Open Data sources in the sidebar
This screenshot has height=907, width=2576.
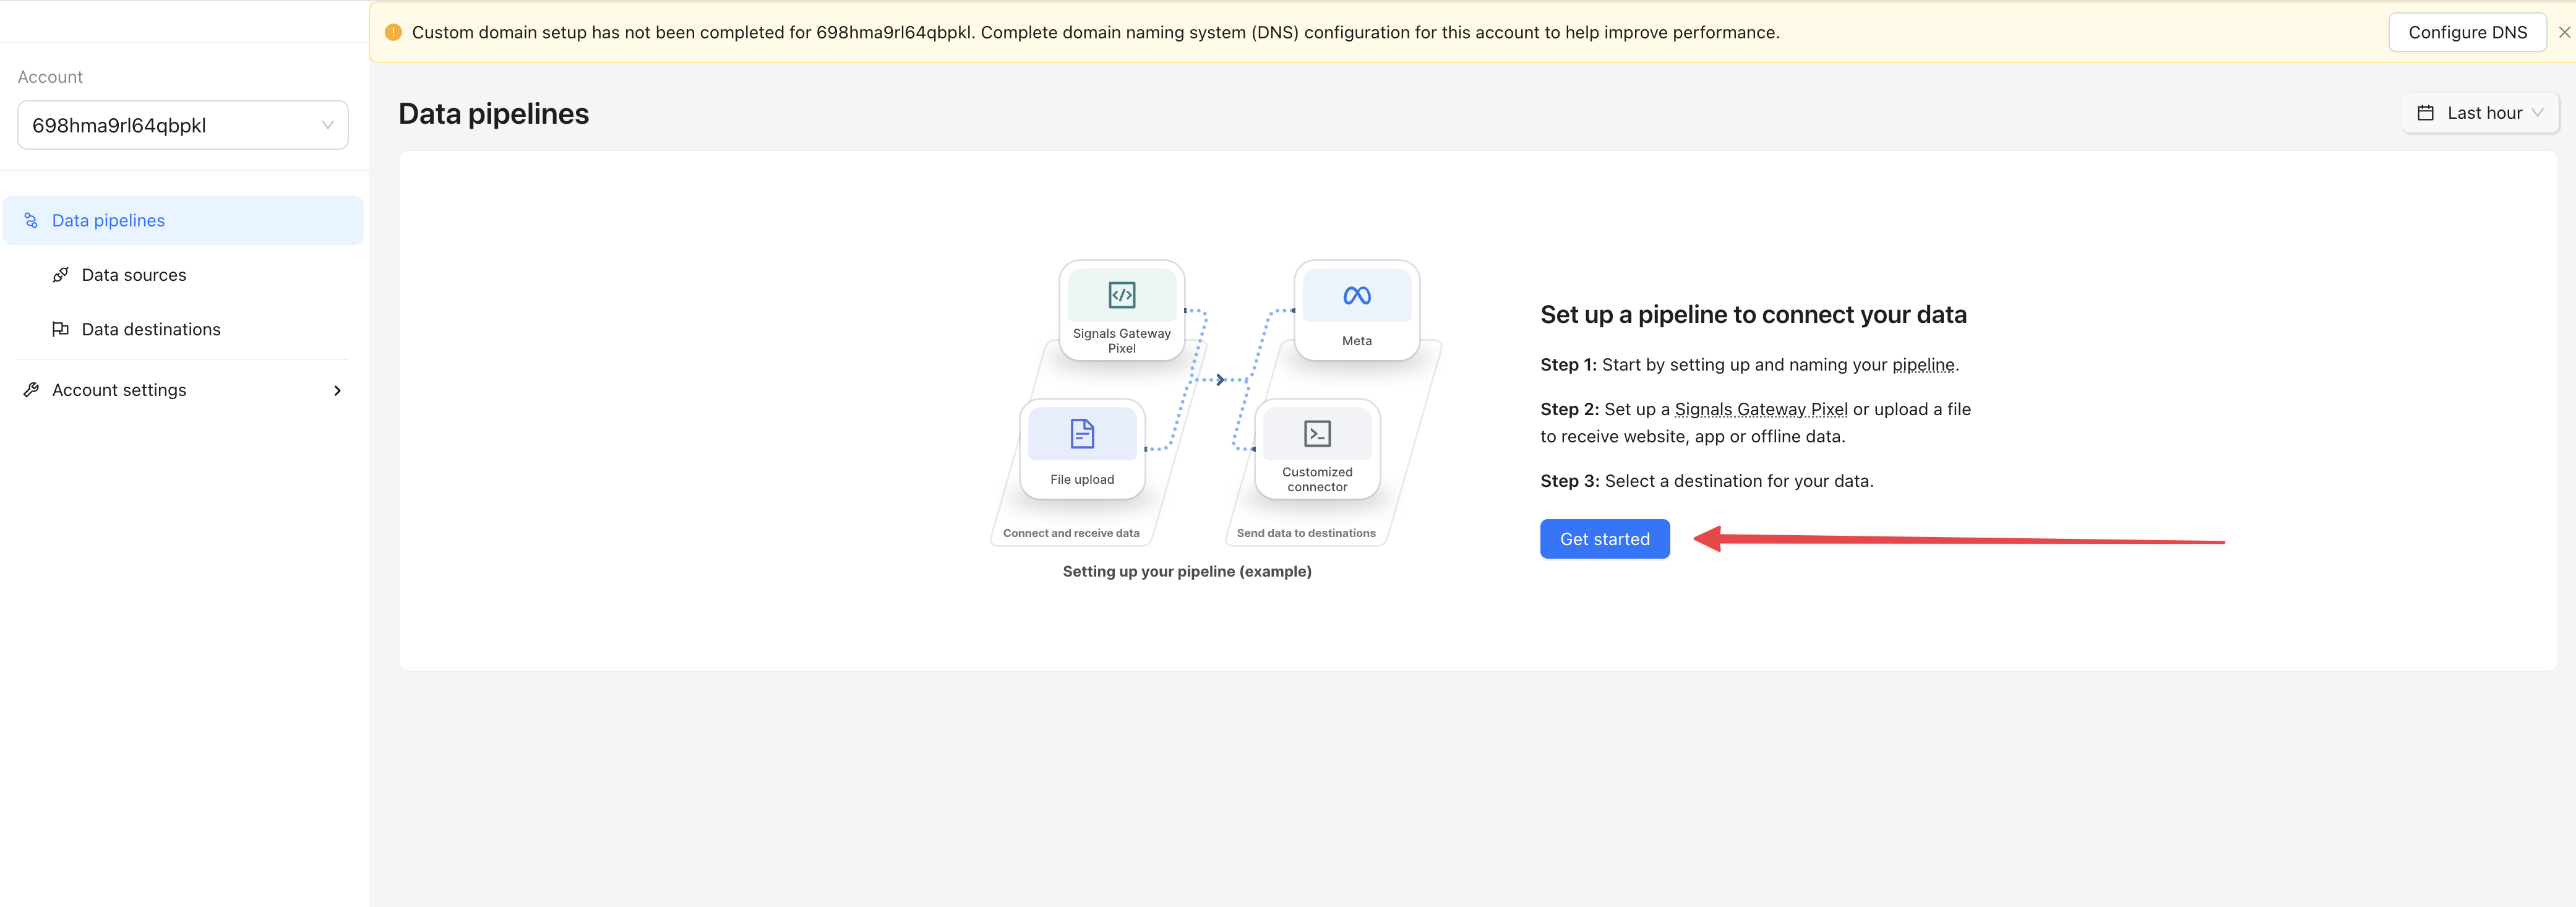134,275
